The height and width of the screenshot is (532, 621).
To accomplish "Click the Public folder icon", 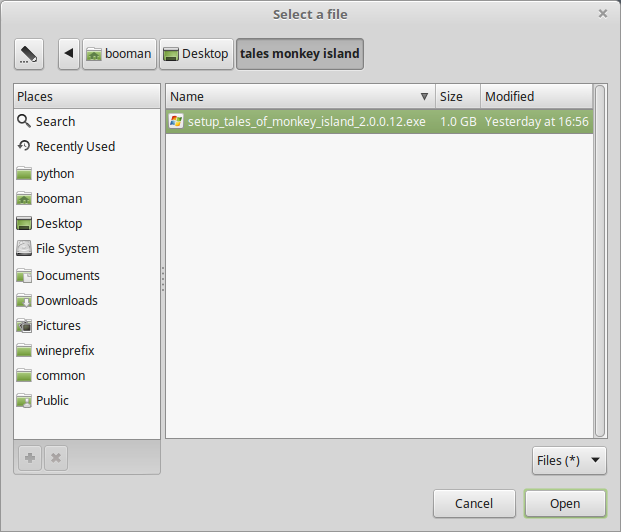I will 24,400.
